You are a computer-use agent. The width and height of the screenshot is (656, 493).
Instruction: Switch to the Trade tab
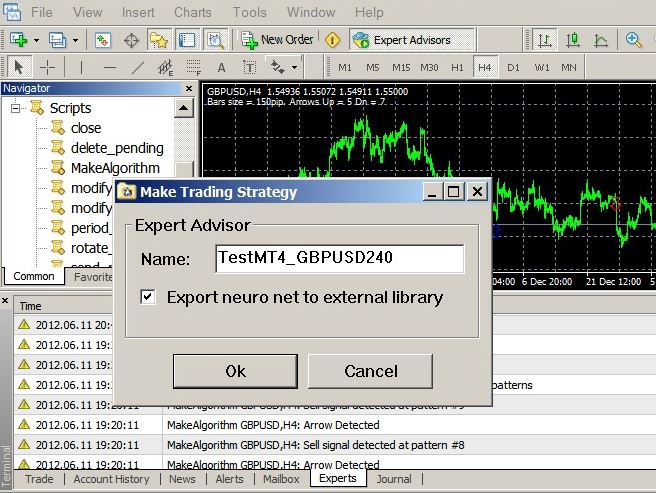[x=39, y=479]
